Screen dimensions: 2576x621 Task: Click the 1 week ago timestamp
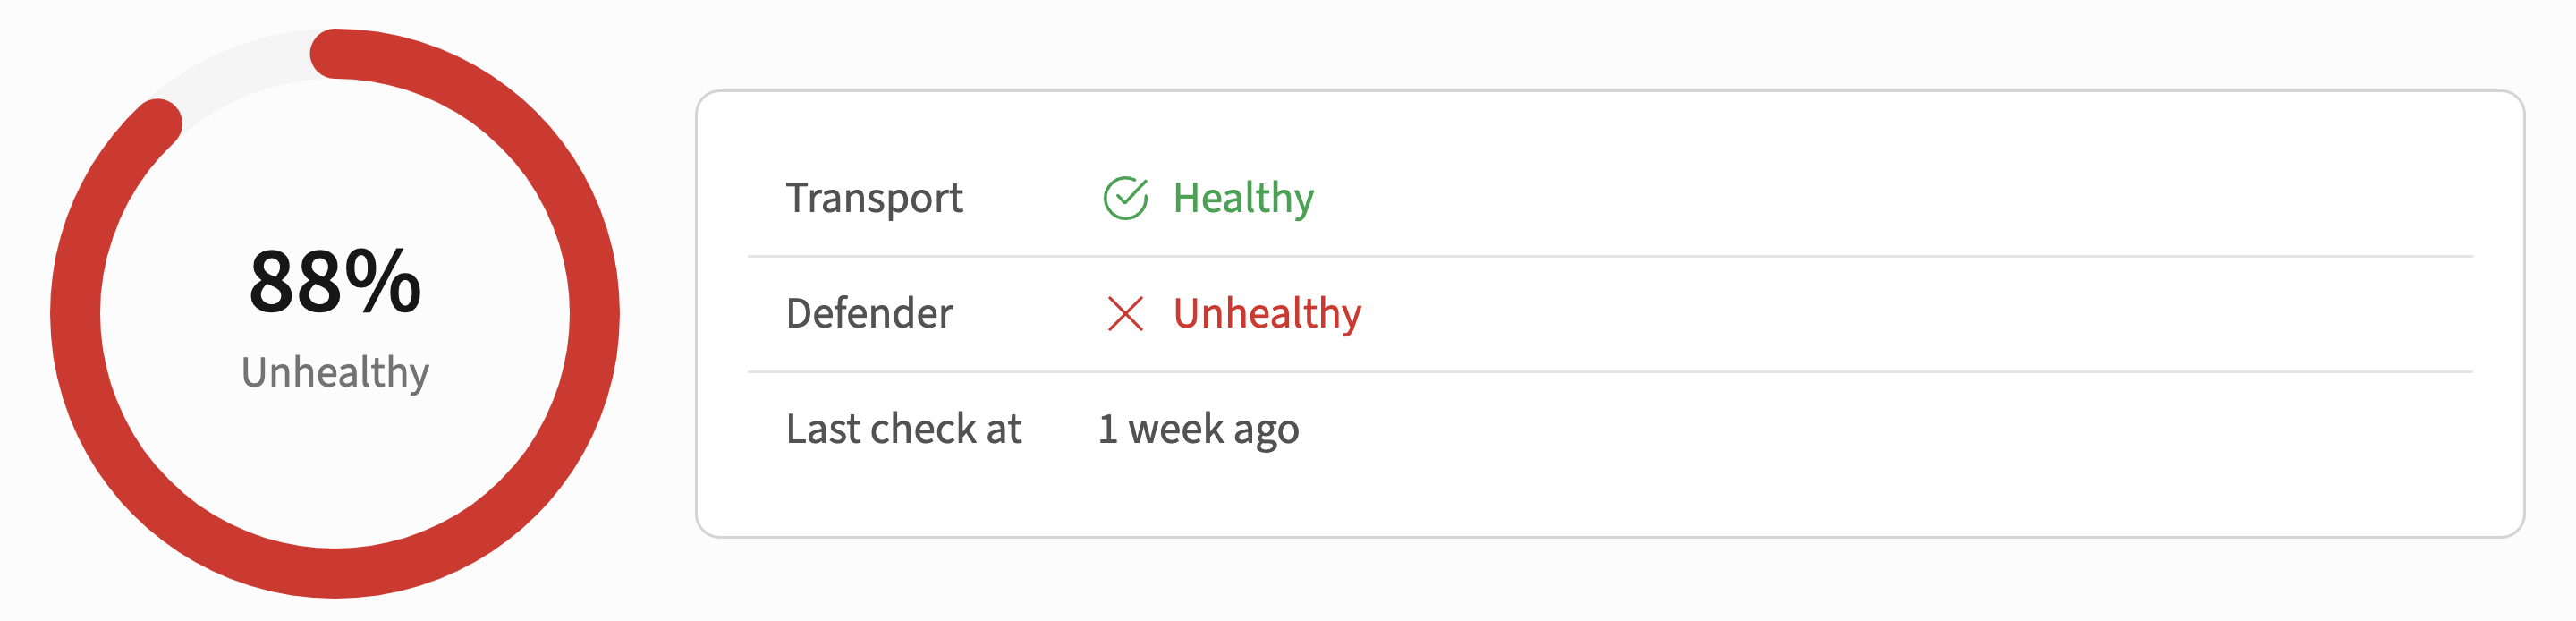[x=1198, y=429]
